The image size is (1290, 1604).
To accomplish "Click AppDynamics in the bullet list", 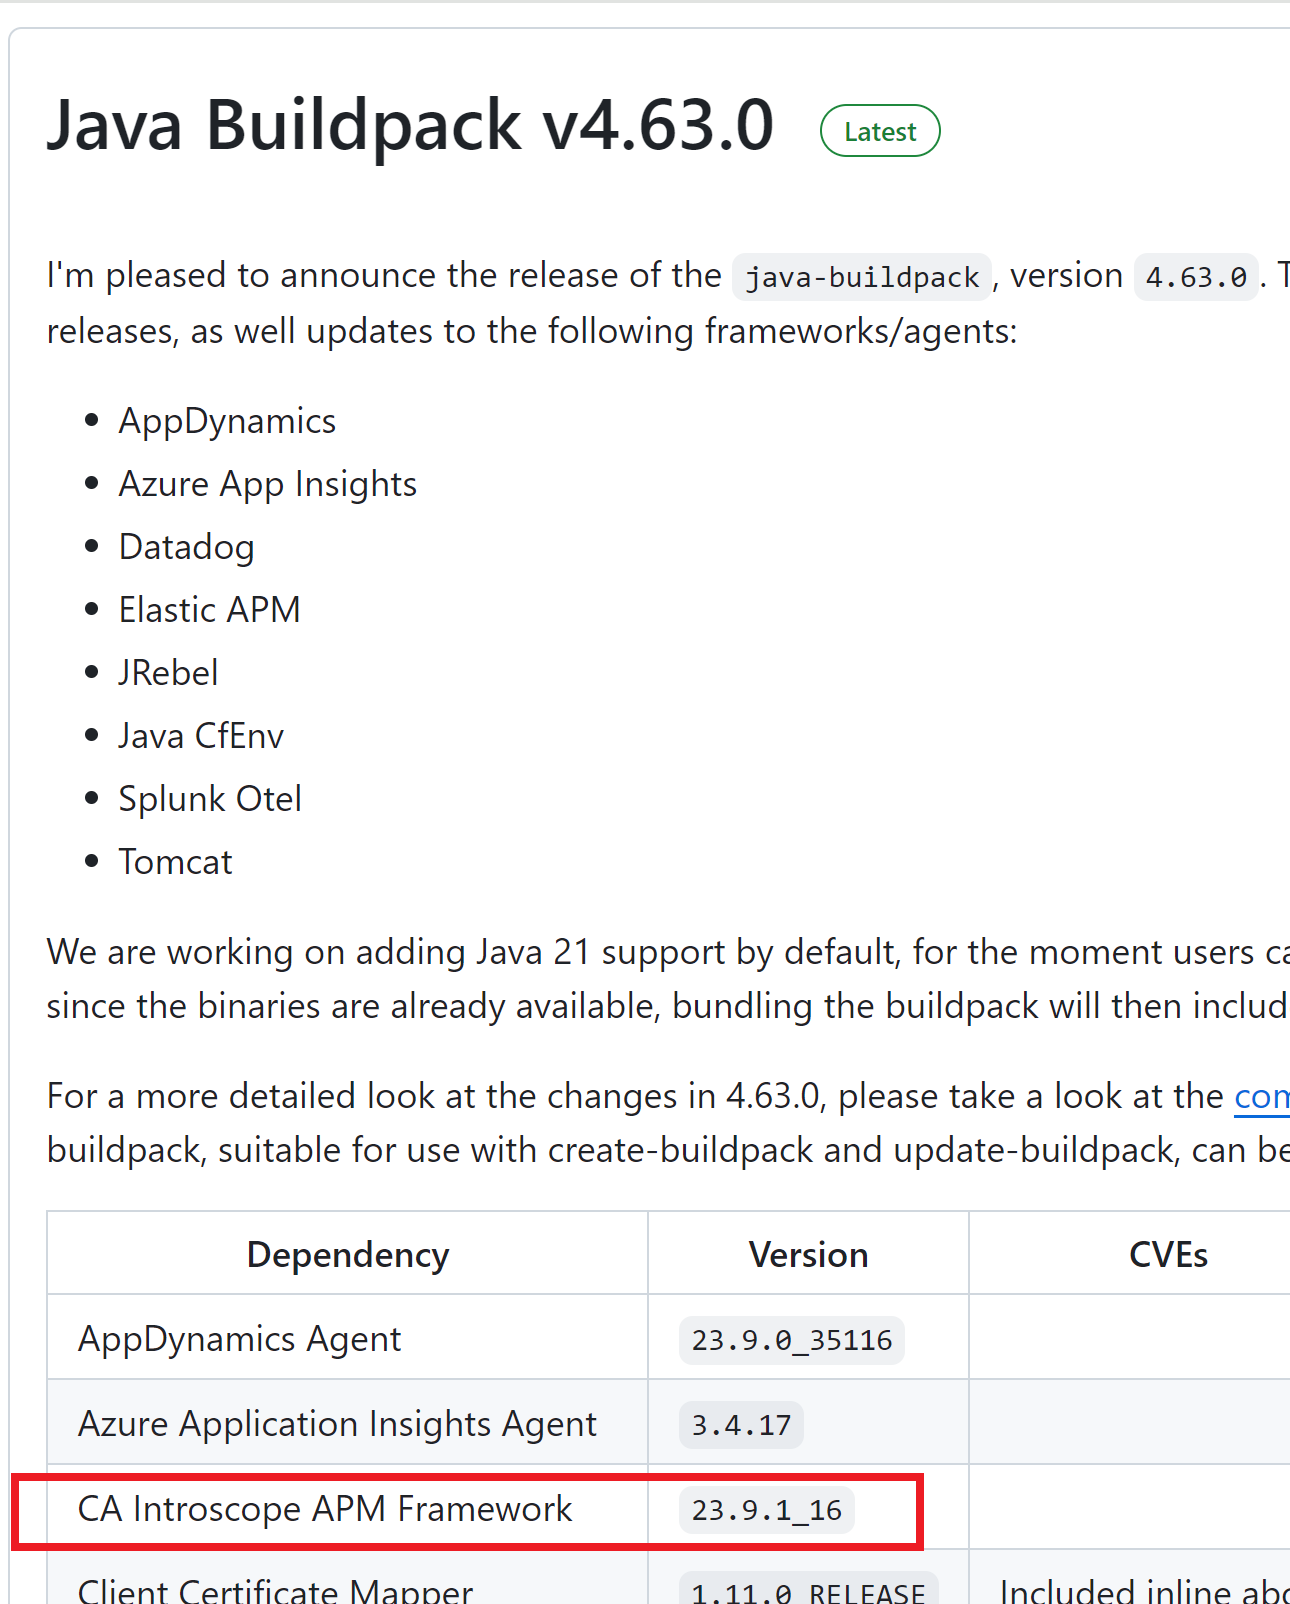I will (227, 421).
